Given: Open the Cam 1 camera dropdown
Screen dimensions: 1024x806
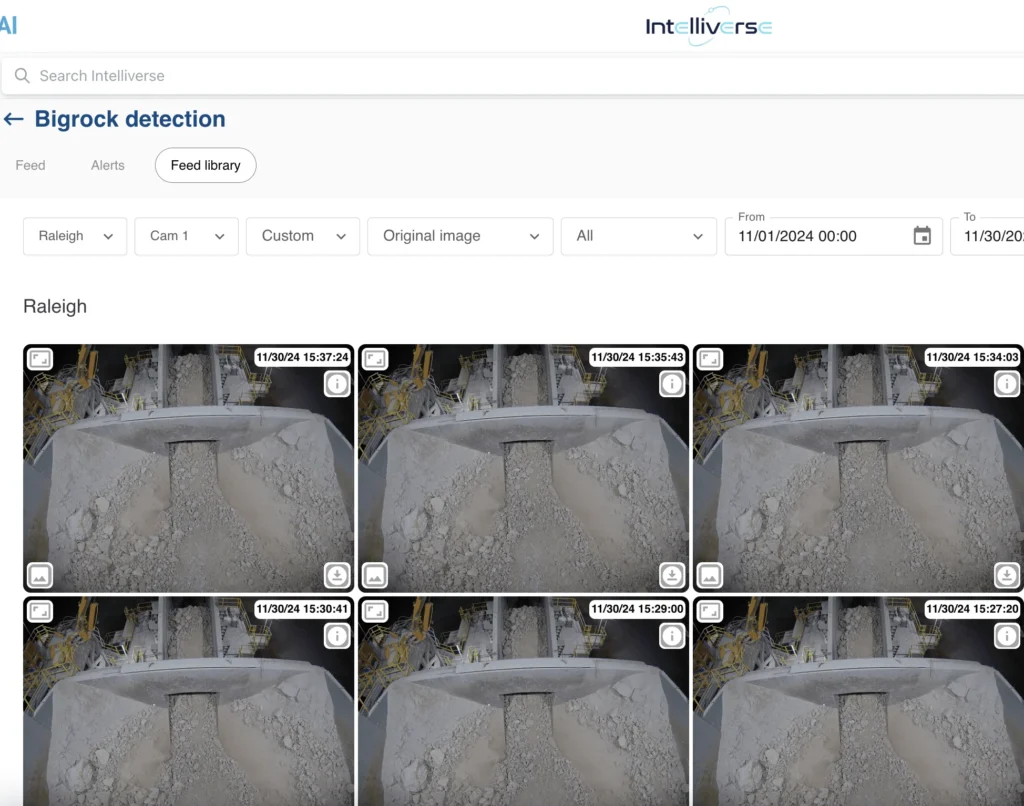Looking at the screenshot, I should [x=186, y=236].
